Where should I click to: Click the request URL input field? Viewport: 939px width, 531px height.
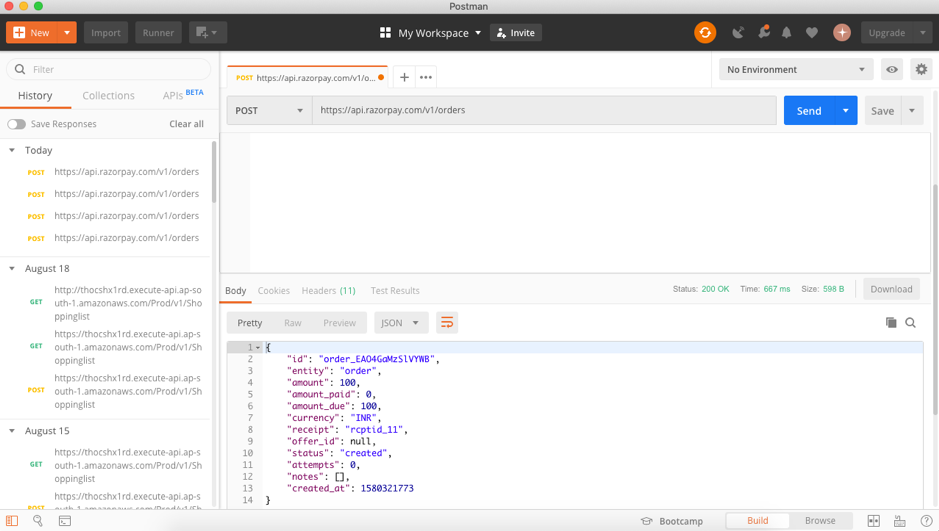pyautogui.click(x=543, y=110)
